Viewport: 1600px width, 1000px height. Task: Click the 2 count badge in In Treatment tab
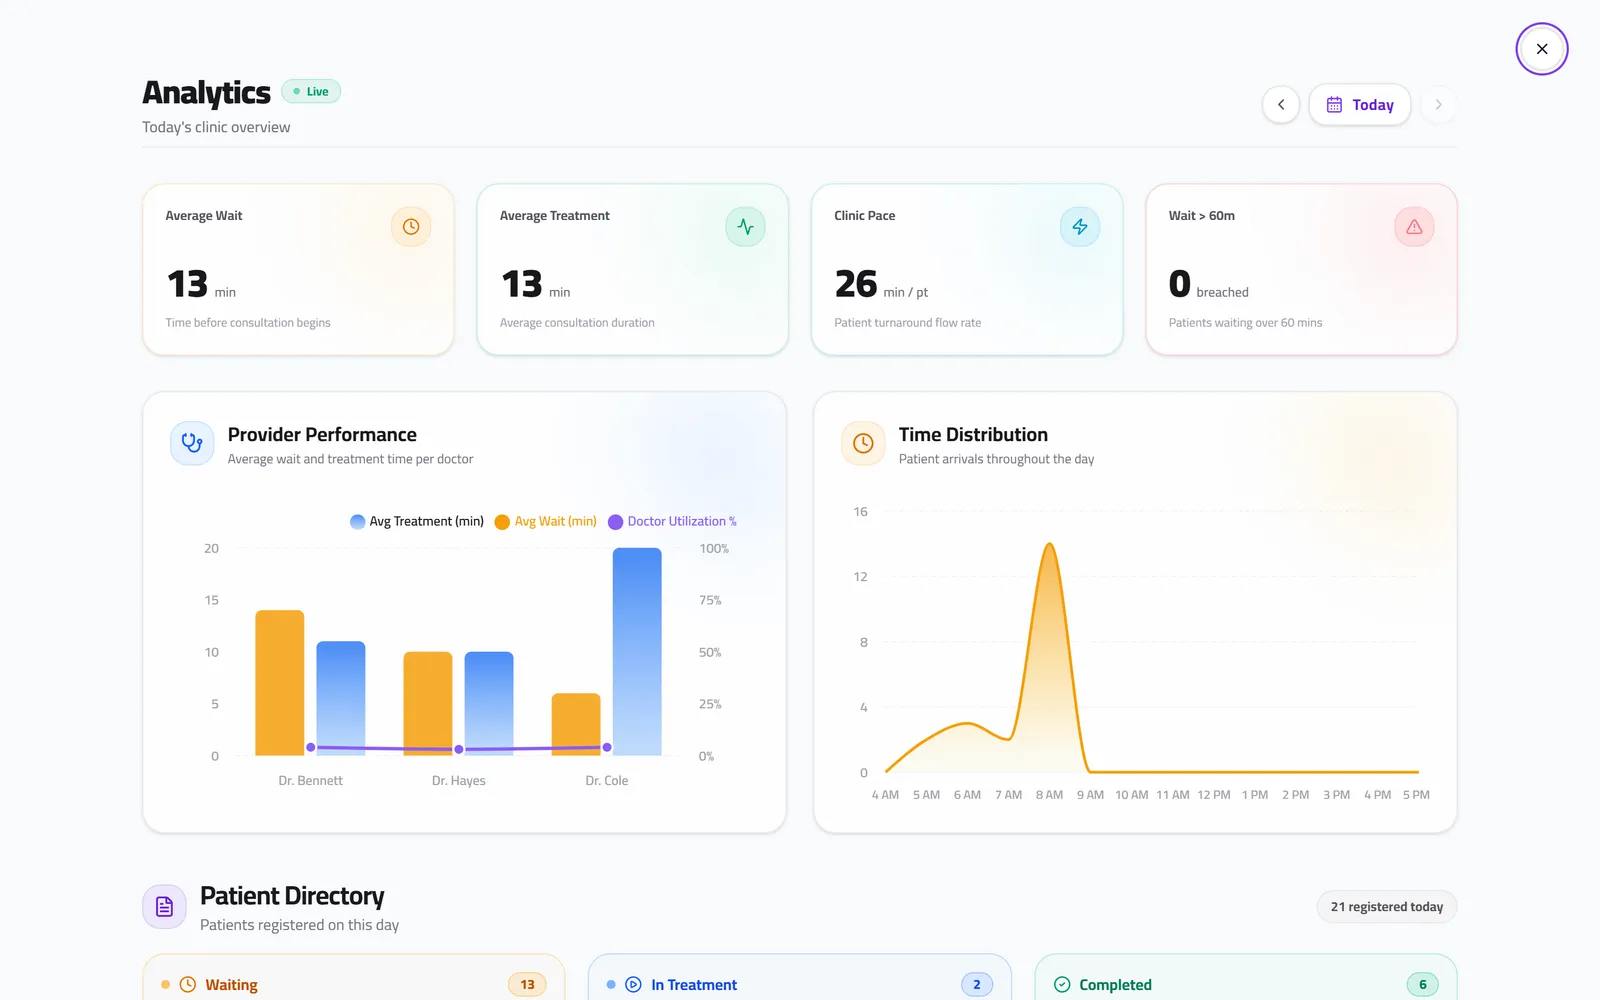(977, 985)
